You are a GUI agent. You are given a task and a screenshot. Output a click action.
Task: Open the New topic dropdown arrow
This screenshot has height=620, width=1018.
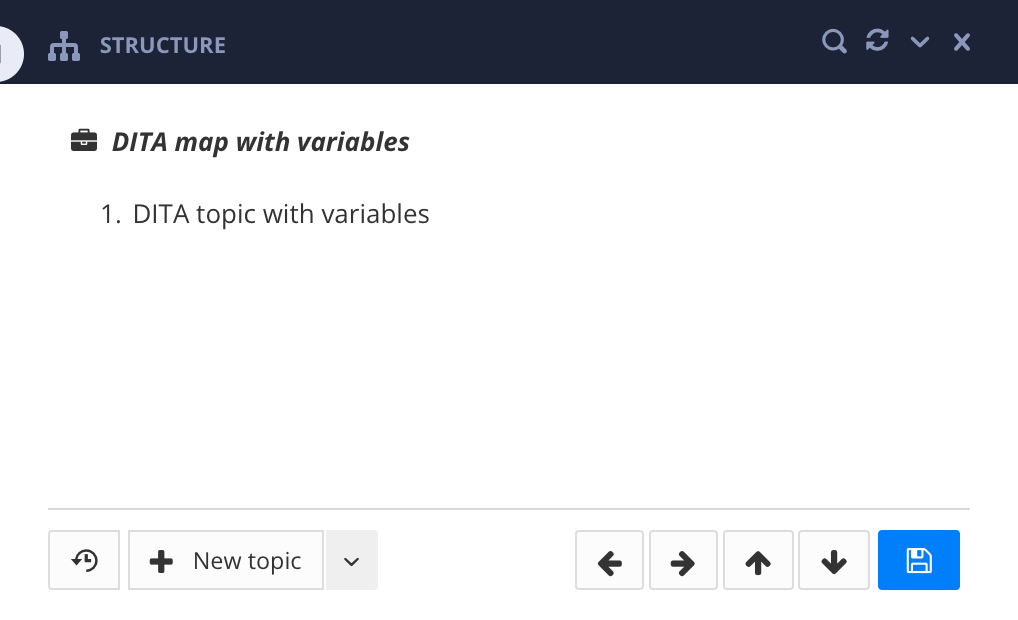[x=351, y=560]
